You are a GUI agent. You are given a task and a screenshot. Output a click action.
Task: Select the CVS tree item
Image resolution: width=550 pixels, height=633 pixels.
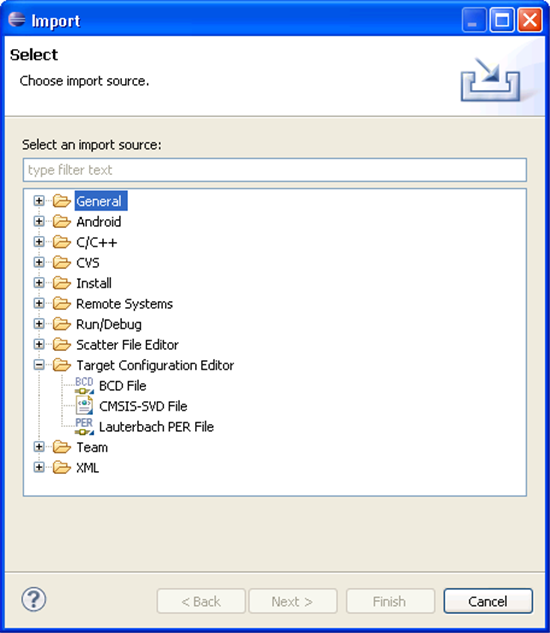point(88,262)
